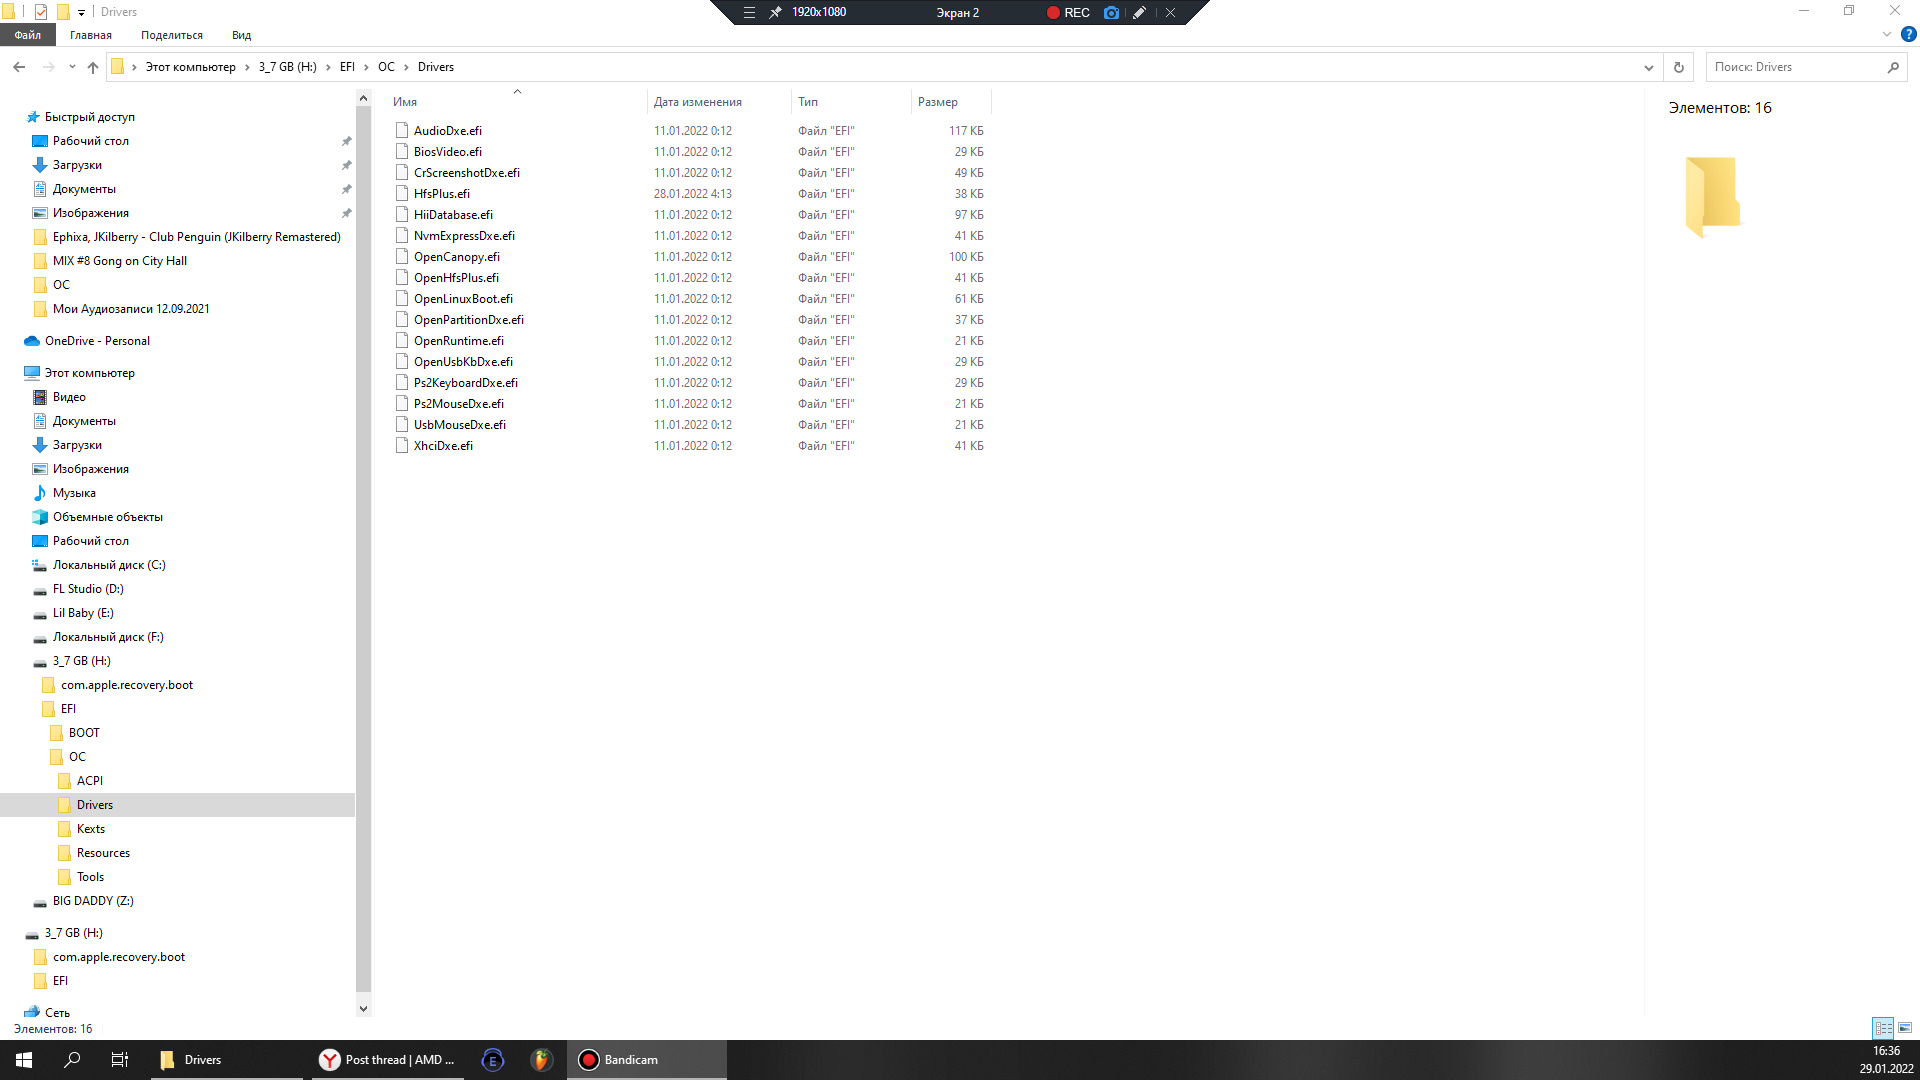The image size is (1920, 1080).
Task: Click the red REC record button
Action: point(1067,13)
